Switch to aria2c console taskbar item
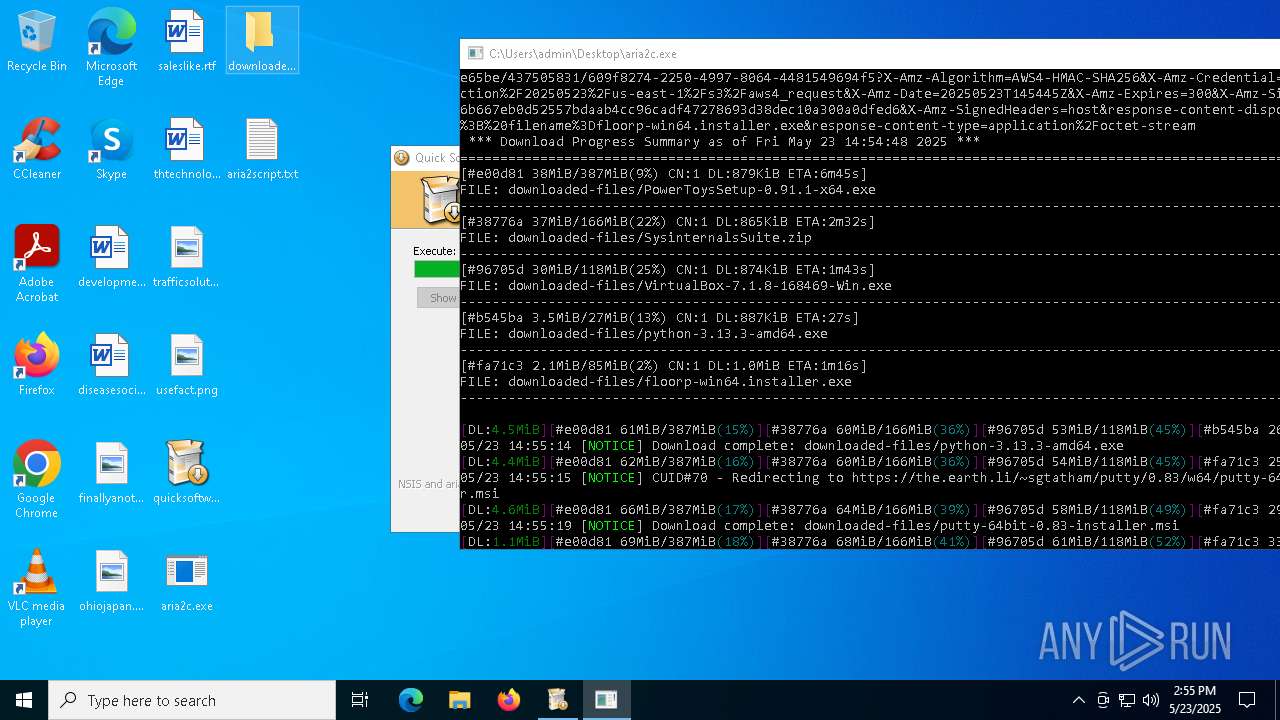Viewport: 1280px width, 720px height. click(x=606, y=700)
